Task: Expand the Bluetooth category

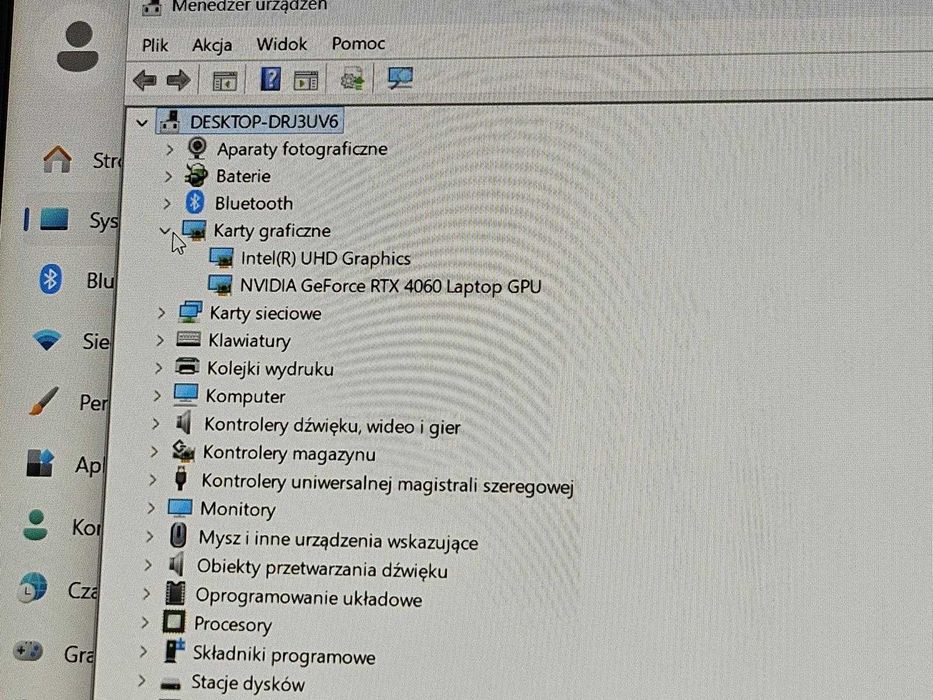Action: click(167, 204)
